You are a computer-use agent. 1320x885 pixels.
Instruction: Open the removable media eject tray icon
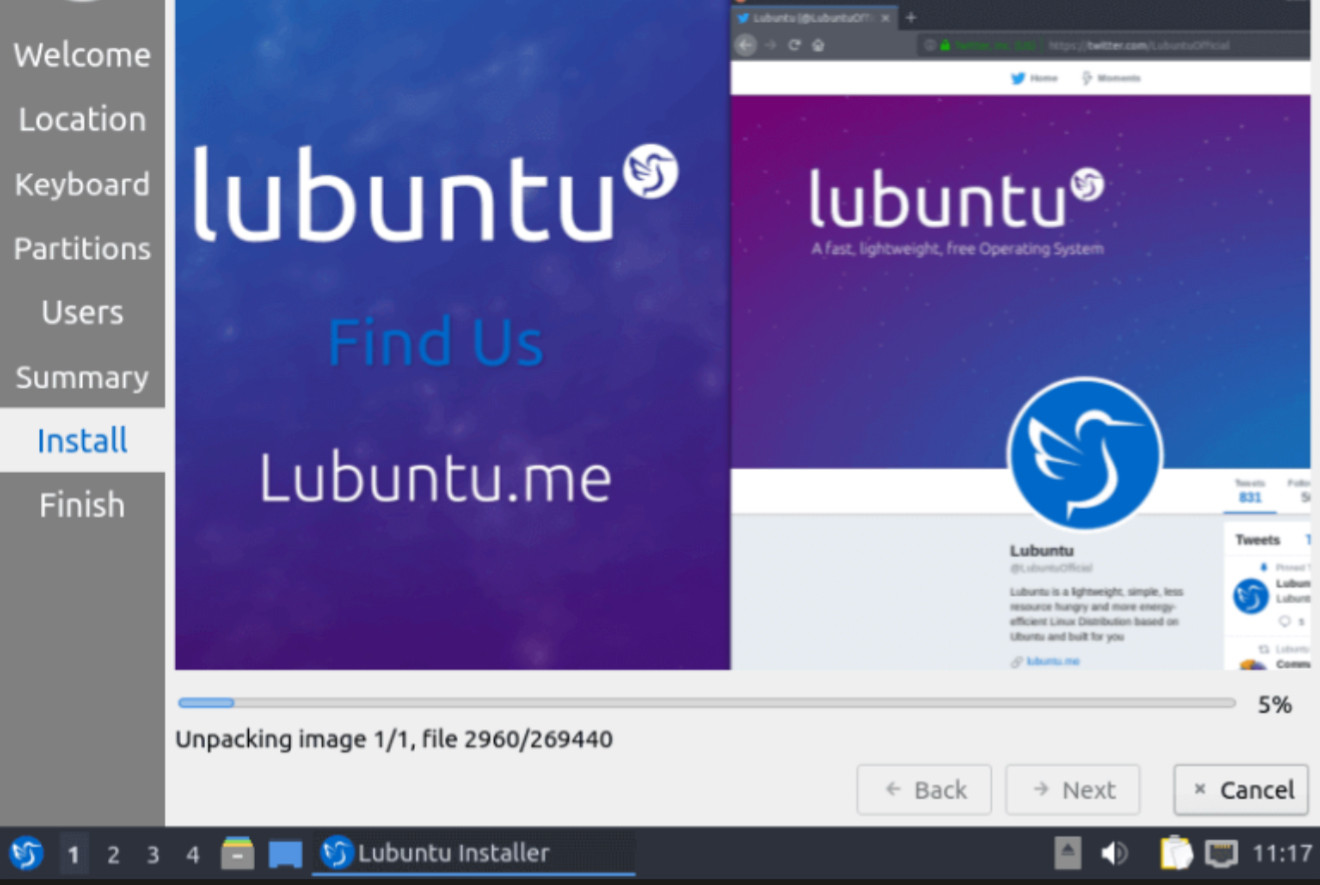1068,853
